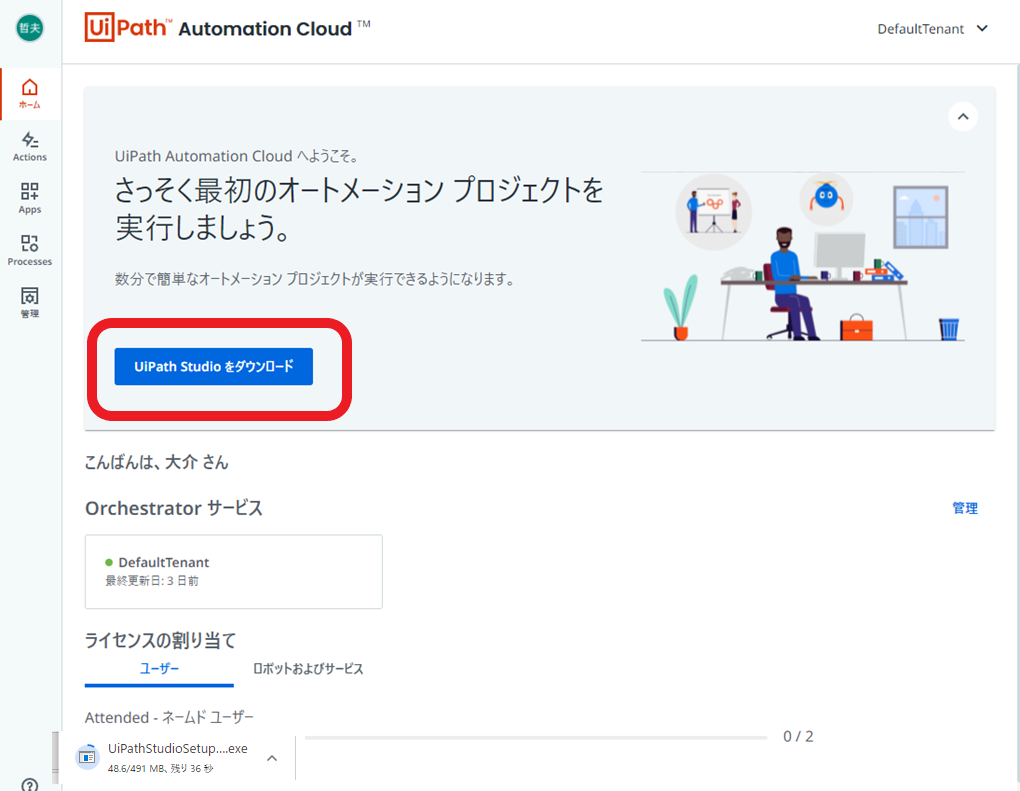Click the greeting text こんばんは、大介 さん
This screenshot has width=1020, height=791.
pos(157,463)
